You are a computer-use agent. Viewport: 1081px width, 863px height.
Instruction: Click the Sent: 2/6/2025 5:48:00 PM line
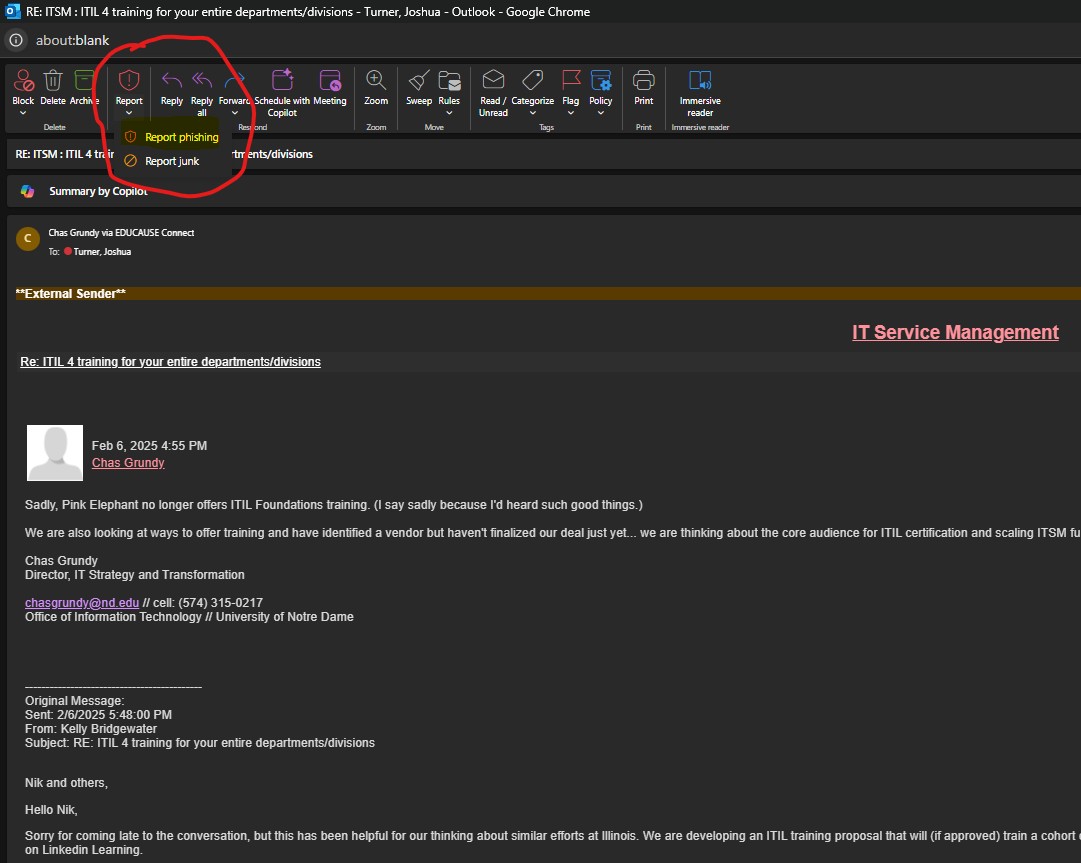[x=99, y=715]
